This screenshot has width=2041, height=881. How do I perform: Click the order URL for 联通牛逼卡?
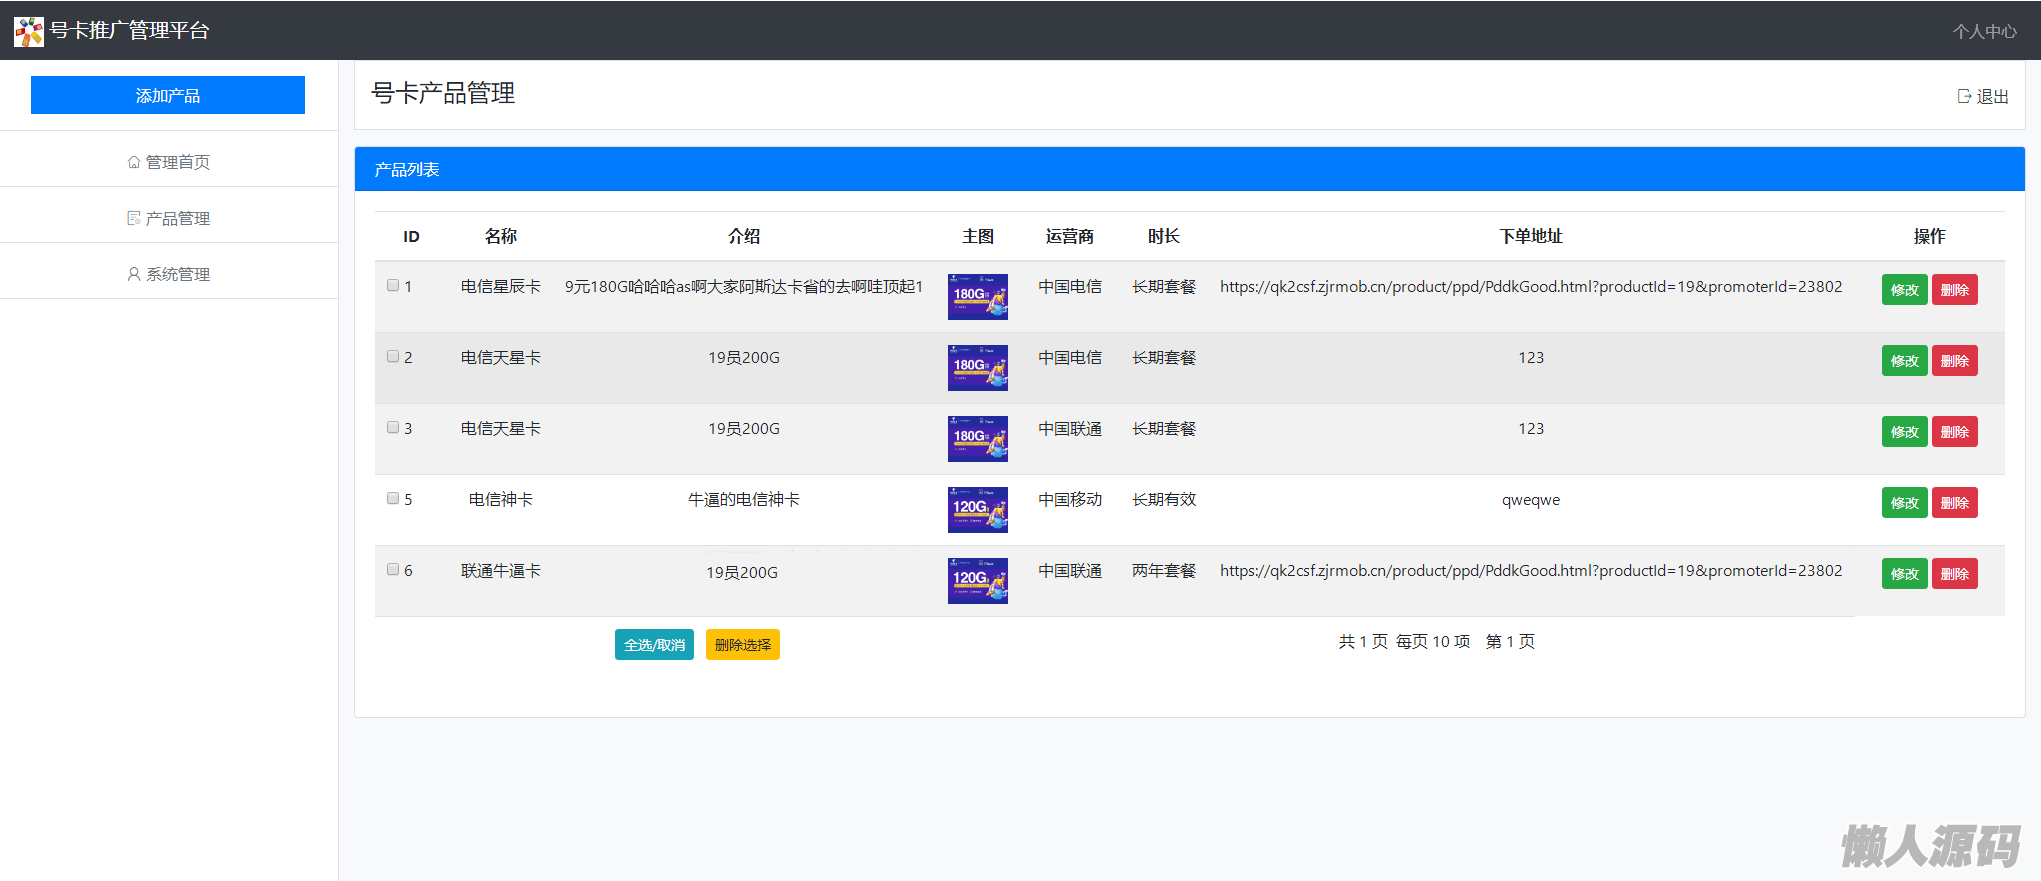(1530, 571)
